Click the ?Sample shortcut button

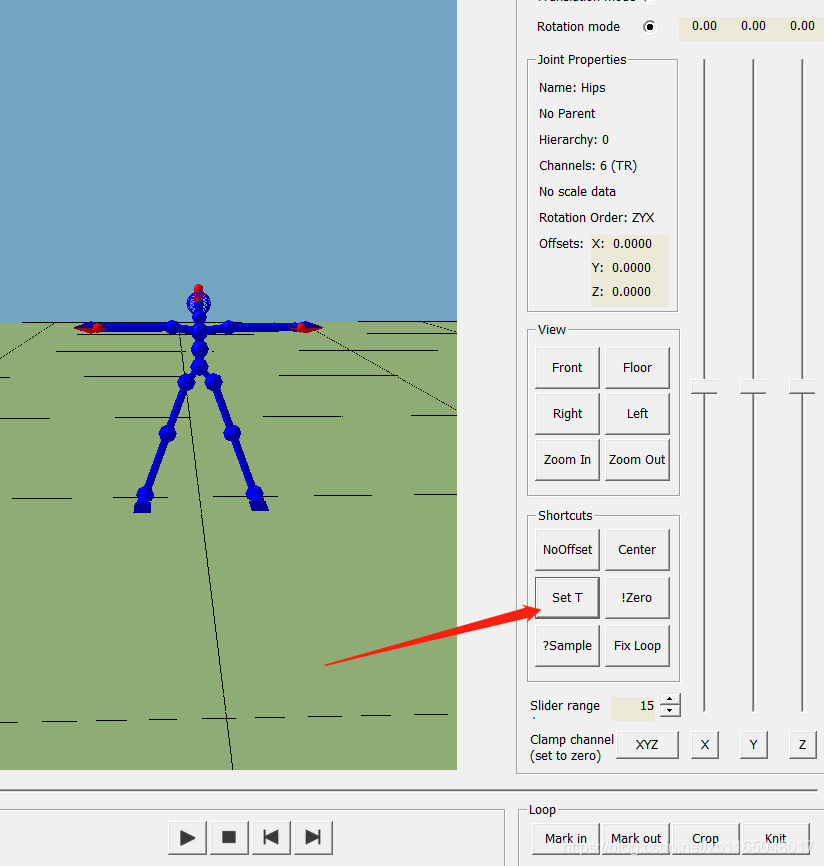tap(567, 646)
